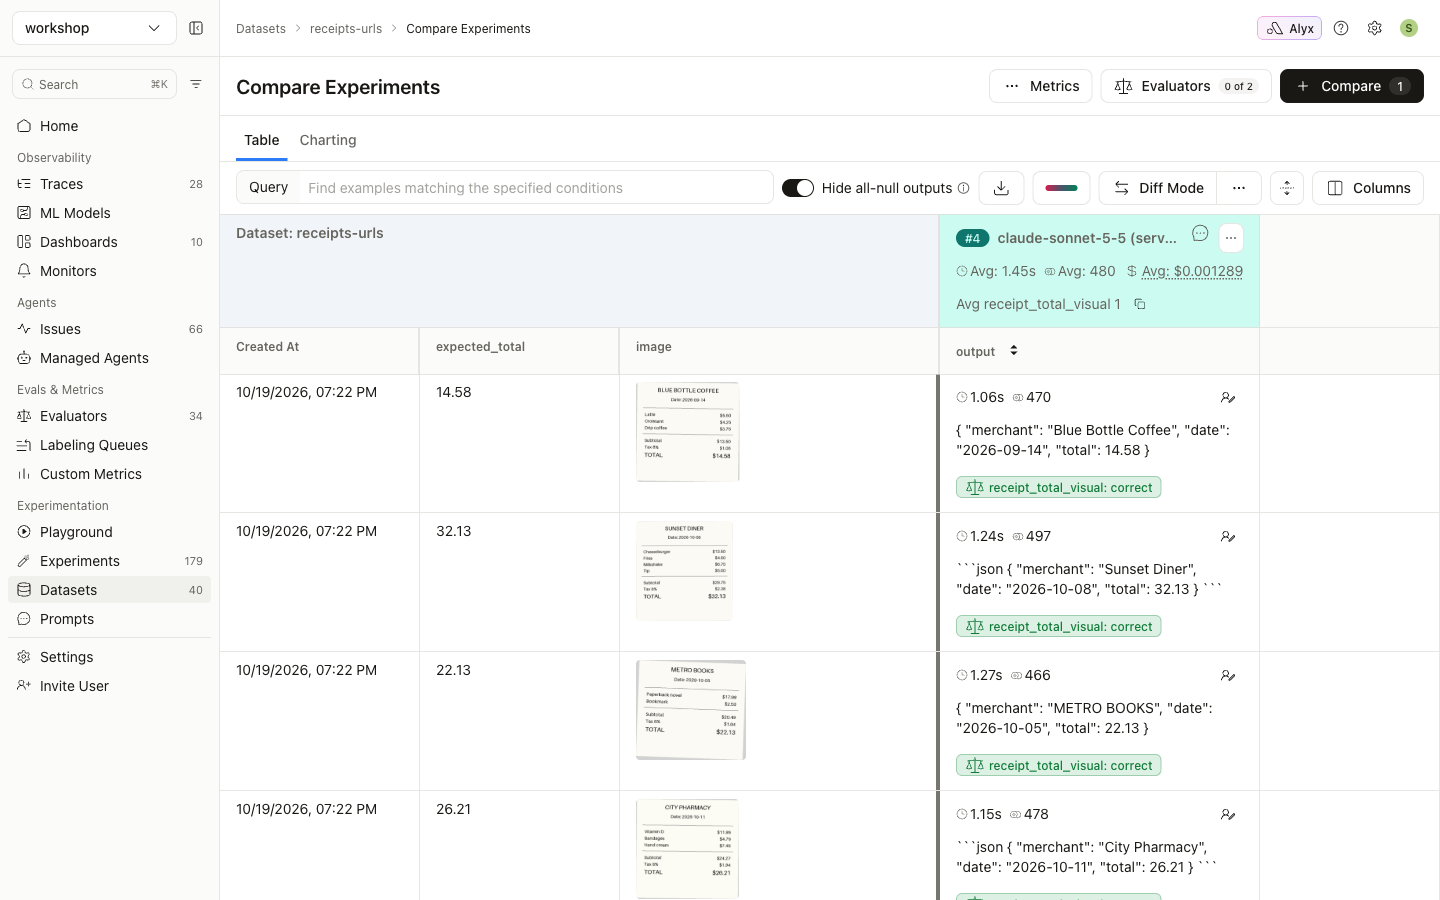Sort the output column
This screenshot has width=1440, height=900.
pos(1014,350)
